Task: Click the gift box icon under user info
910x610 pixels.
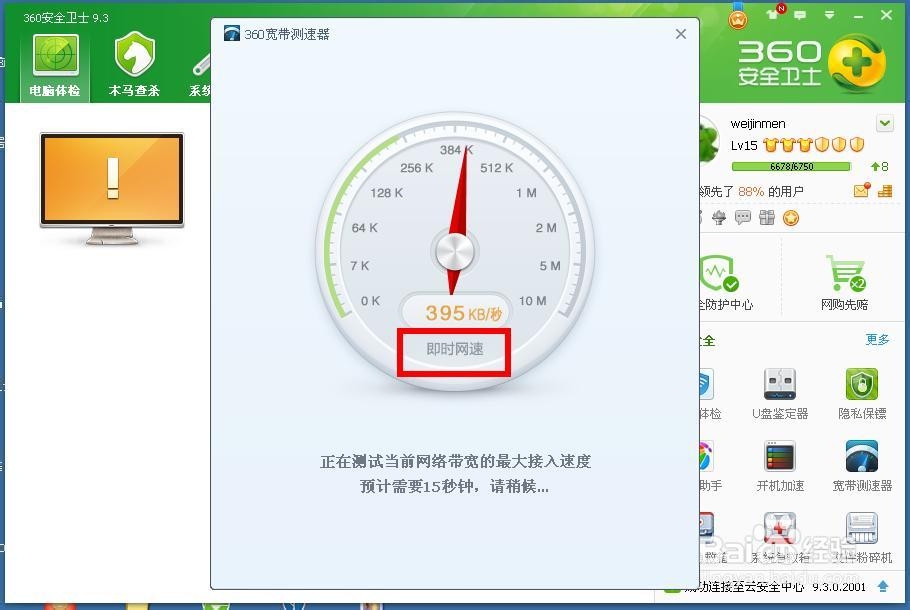Action: [x=767, y=218]
